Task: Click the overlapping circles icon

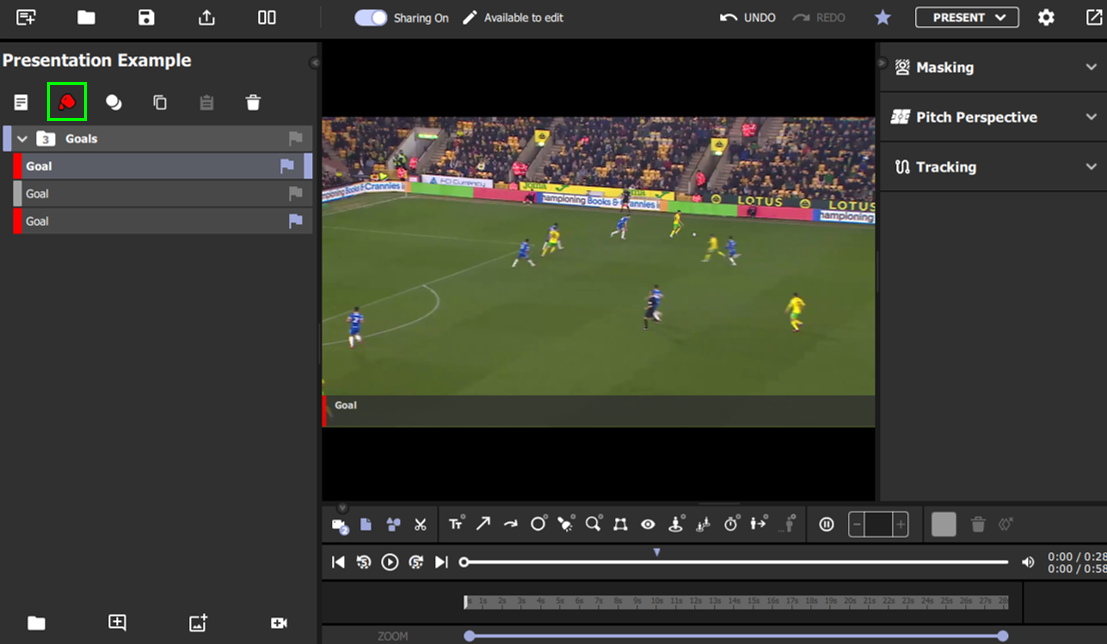Action: [x=114, y=102]
